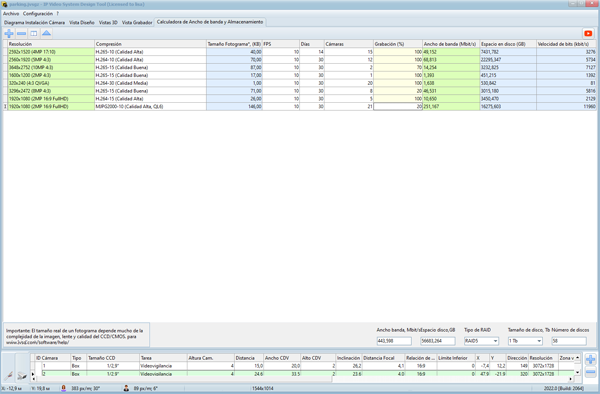This screenshot has width=600, height=394.
Task: Switch to the Vista Diseño tab
Action: (x=82, y=23)
